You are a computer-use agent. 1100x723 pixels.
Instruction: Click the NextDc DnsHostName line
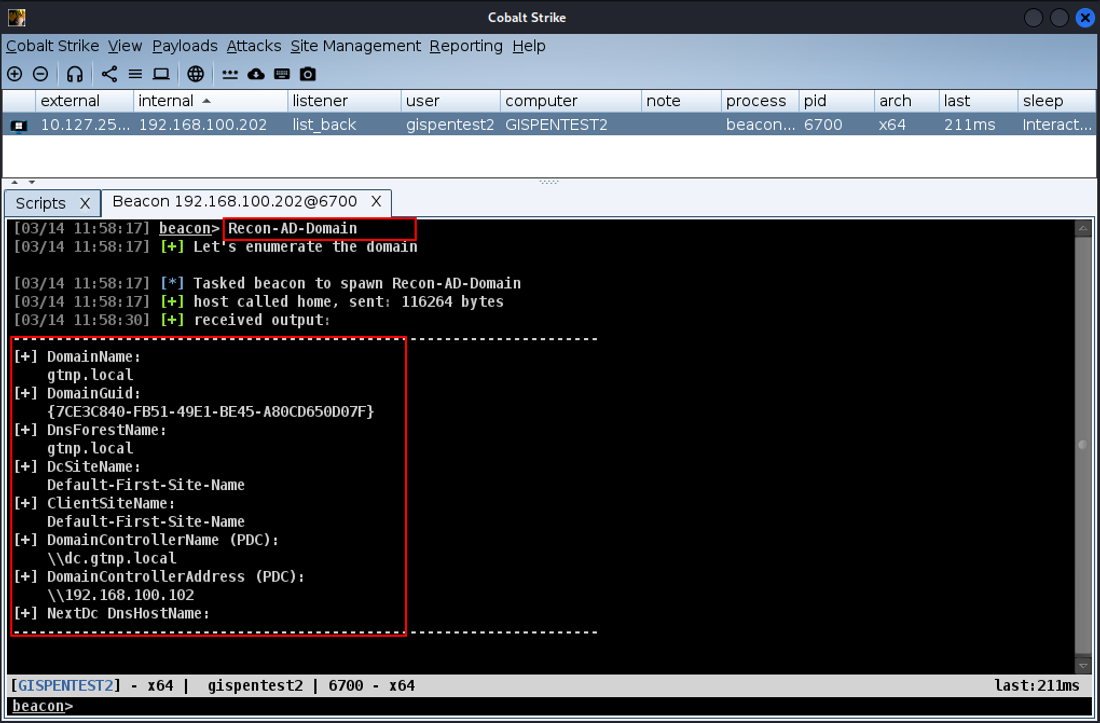point(112,613)
